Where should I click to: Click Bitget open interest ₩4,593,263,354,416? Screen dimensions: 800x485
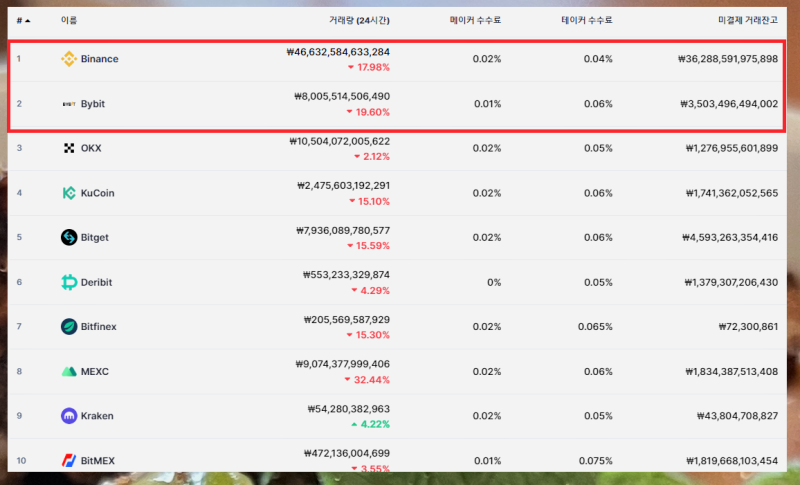pos(730,237)
